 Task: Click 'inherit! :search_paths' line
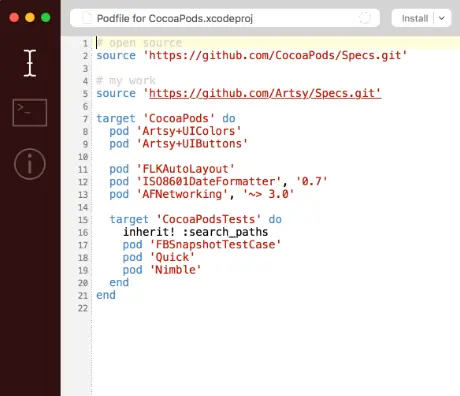(196, 232)
